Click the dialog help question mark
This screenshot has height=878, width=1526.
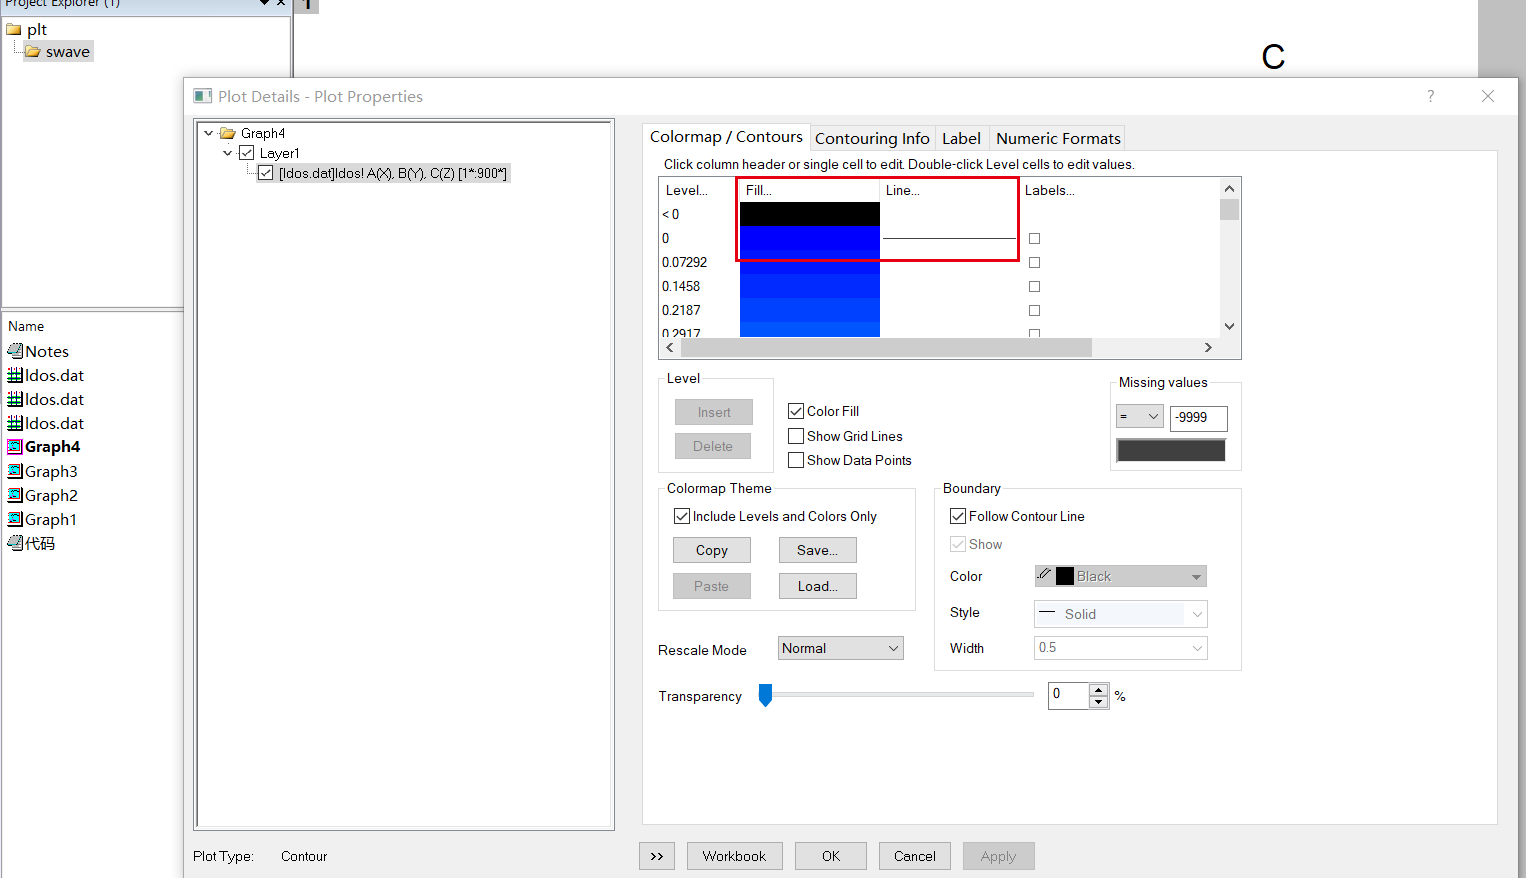[1430, 96]
